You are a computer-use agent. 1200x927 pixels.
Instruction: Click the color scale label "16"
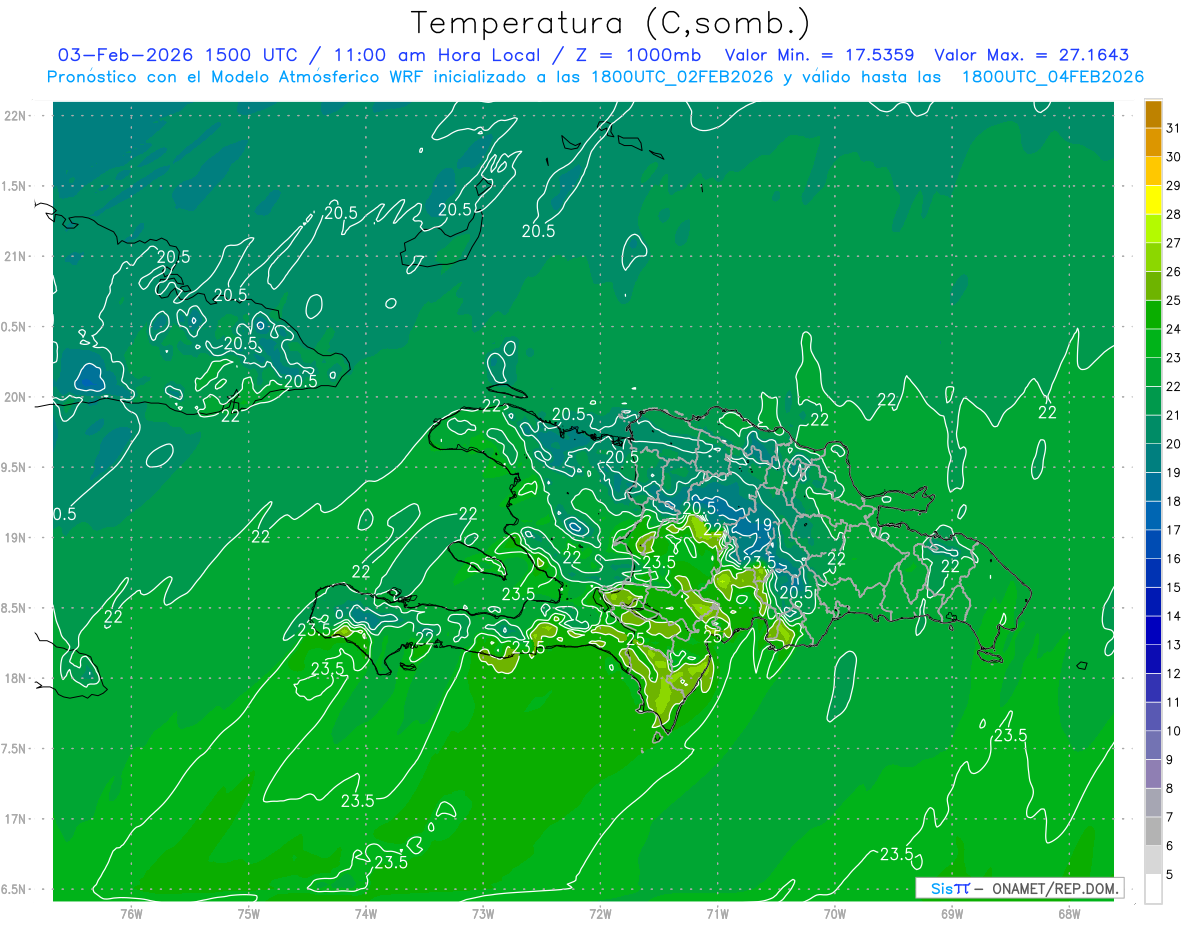click(x=1174, y=558)
